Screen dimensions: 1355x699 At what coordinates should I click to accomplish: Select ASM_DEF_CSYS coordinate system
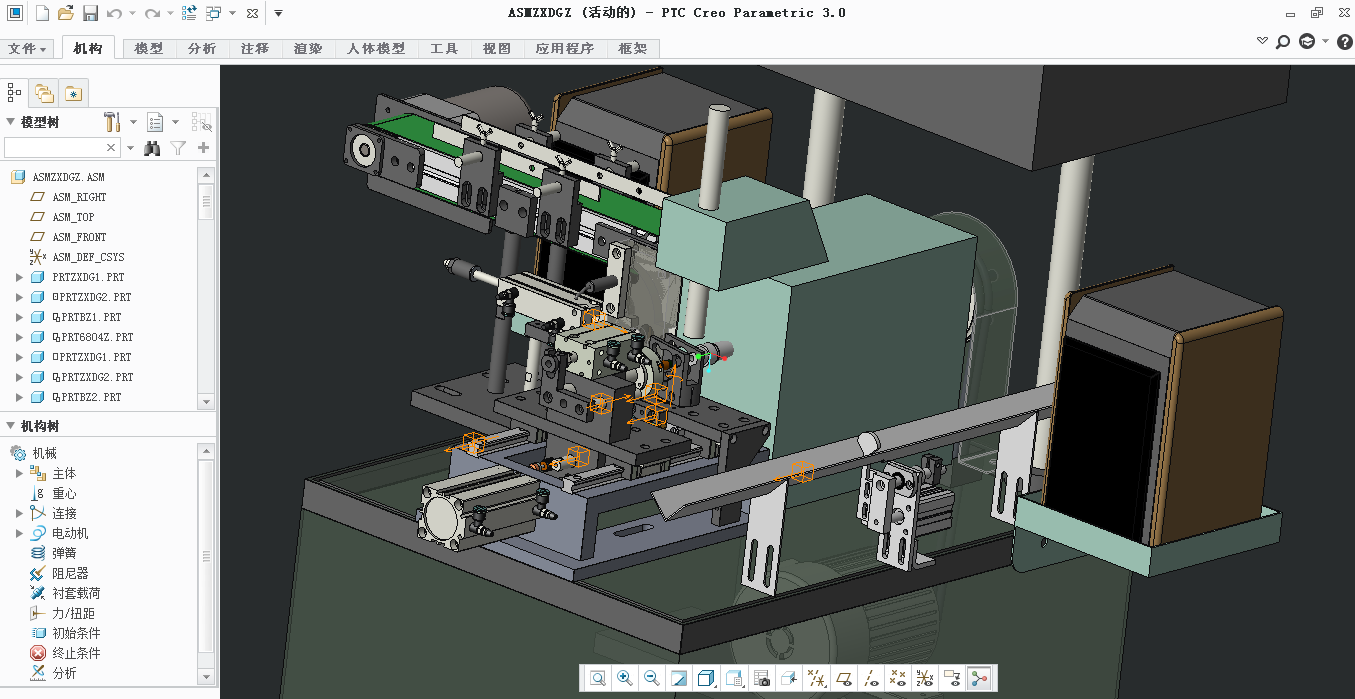88,257
